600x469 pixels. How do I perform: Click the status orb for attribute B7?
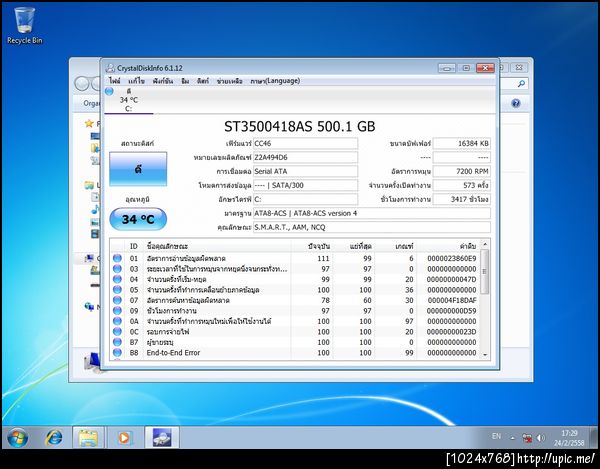[x=117, y=342]
